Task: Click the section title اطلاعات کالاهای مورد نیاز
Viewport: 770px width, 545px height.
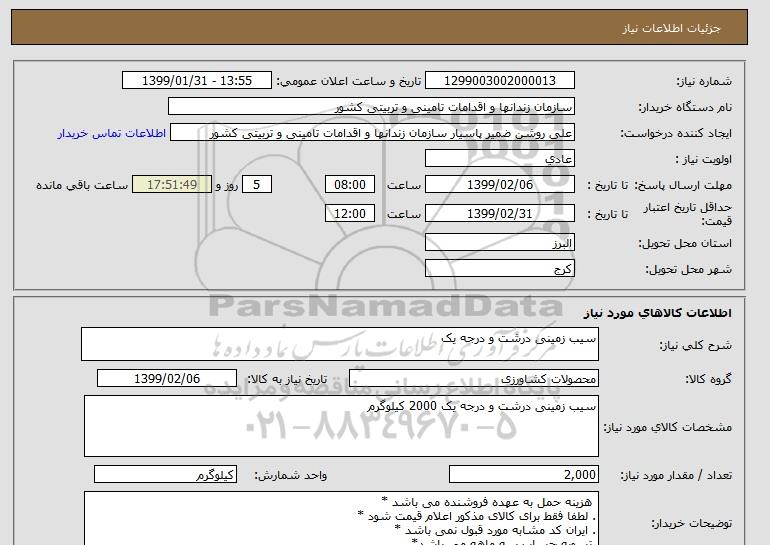Action: [x=658, y=313]
